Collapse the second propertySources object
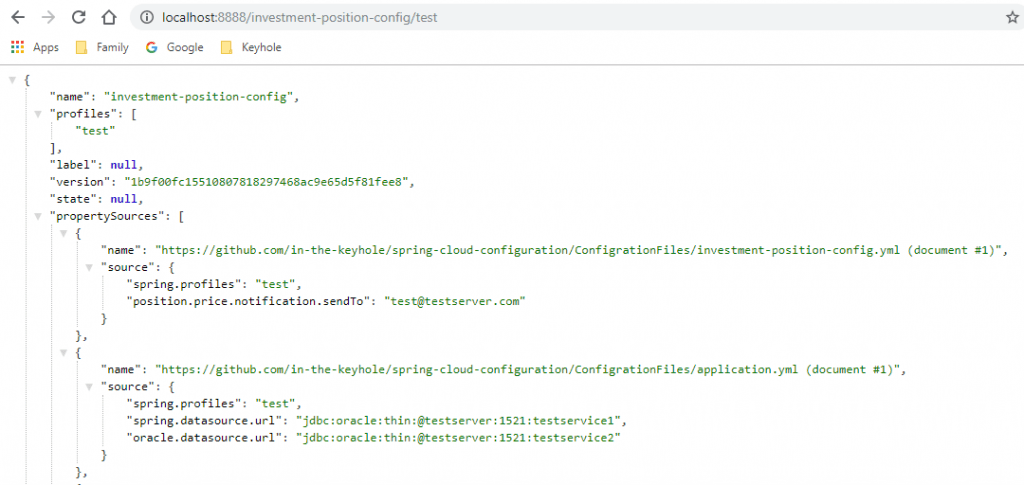The image size is (1024, 485). coord(63,352)
